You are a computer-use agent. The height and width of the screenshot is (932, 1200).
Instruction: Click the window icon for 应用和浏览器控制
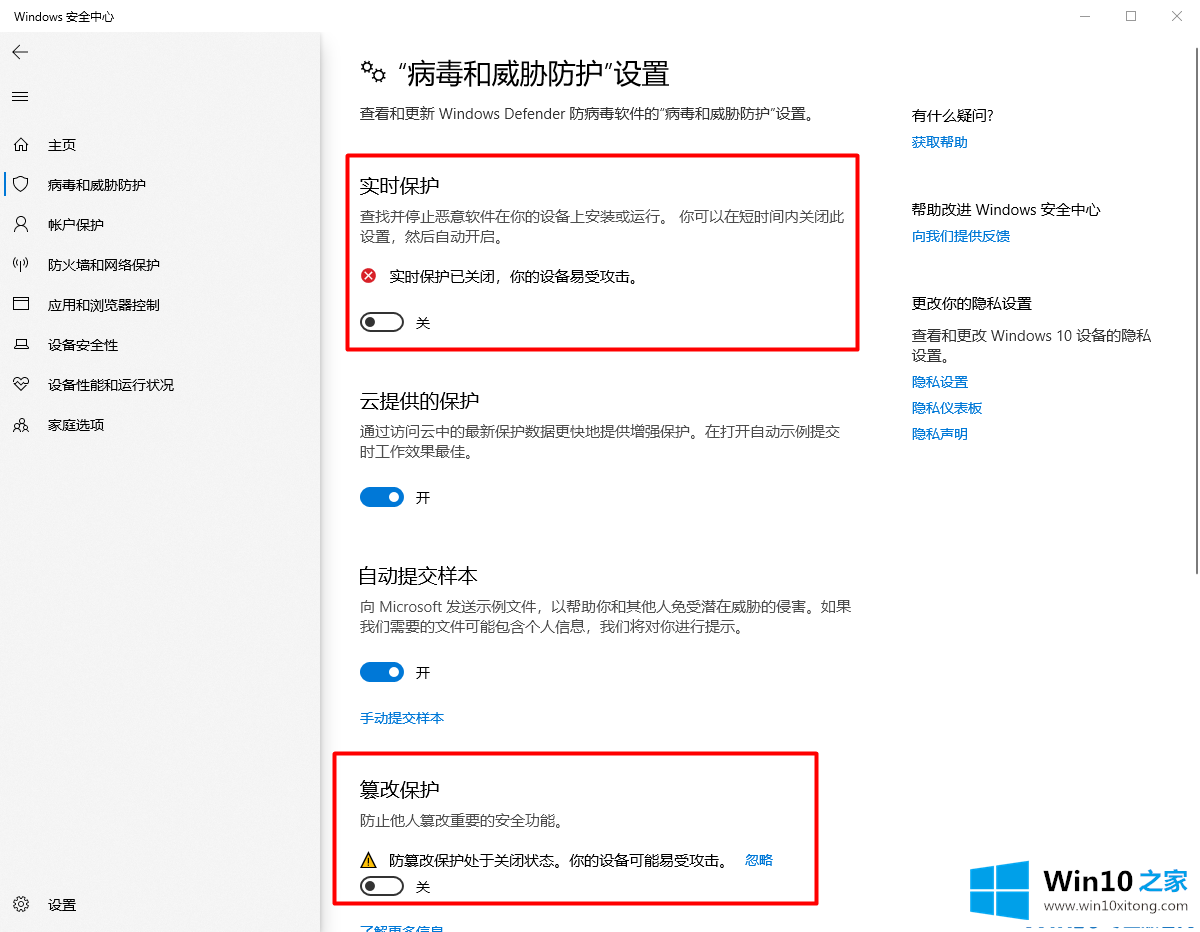(21, 305)
